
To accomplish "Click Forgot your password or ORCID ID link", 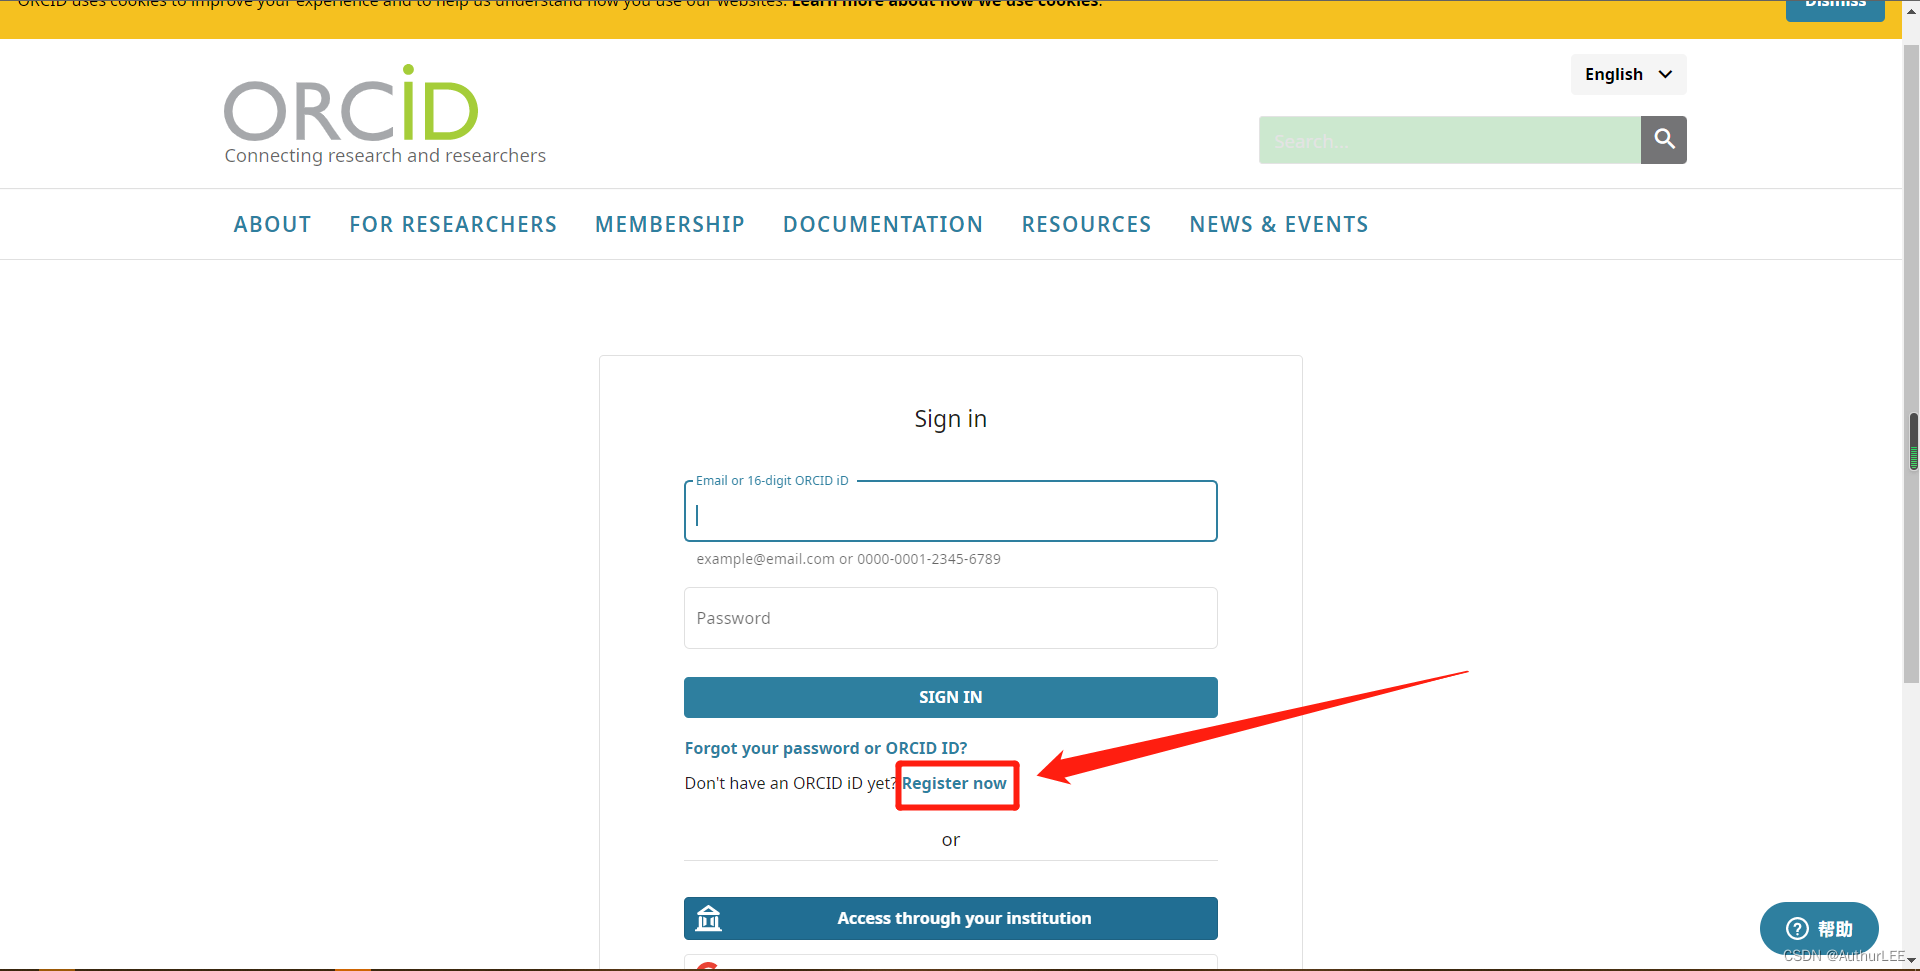I will (826, 748).
